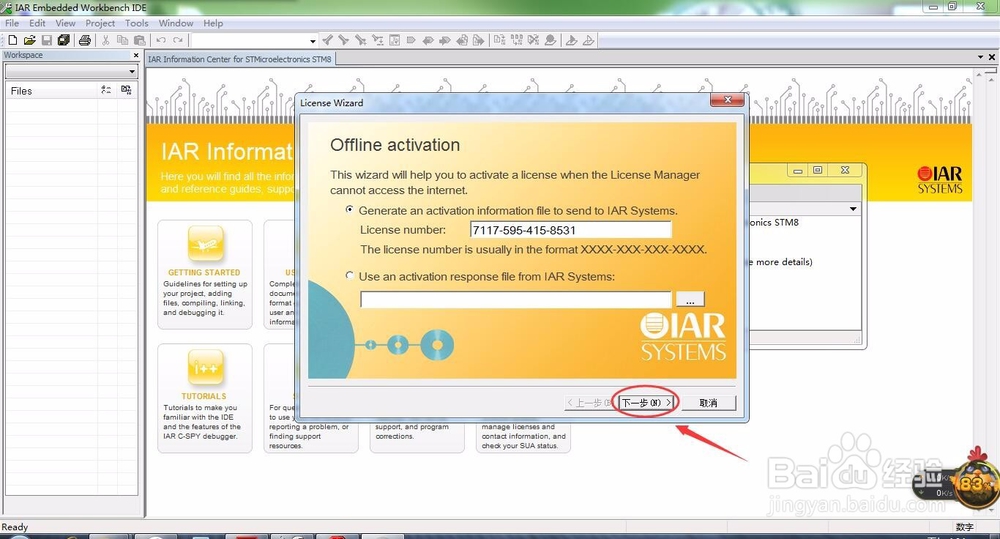Click the Find Next toolbar icon

pos(344,40)
